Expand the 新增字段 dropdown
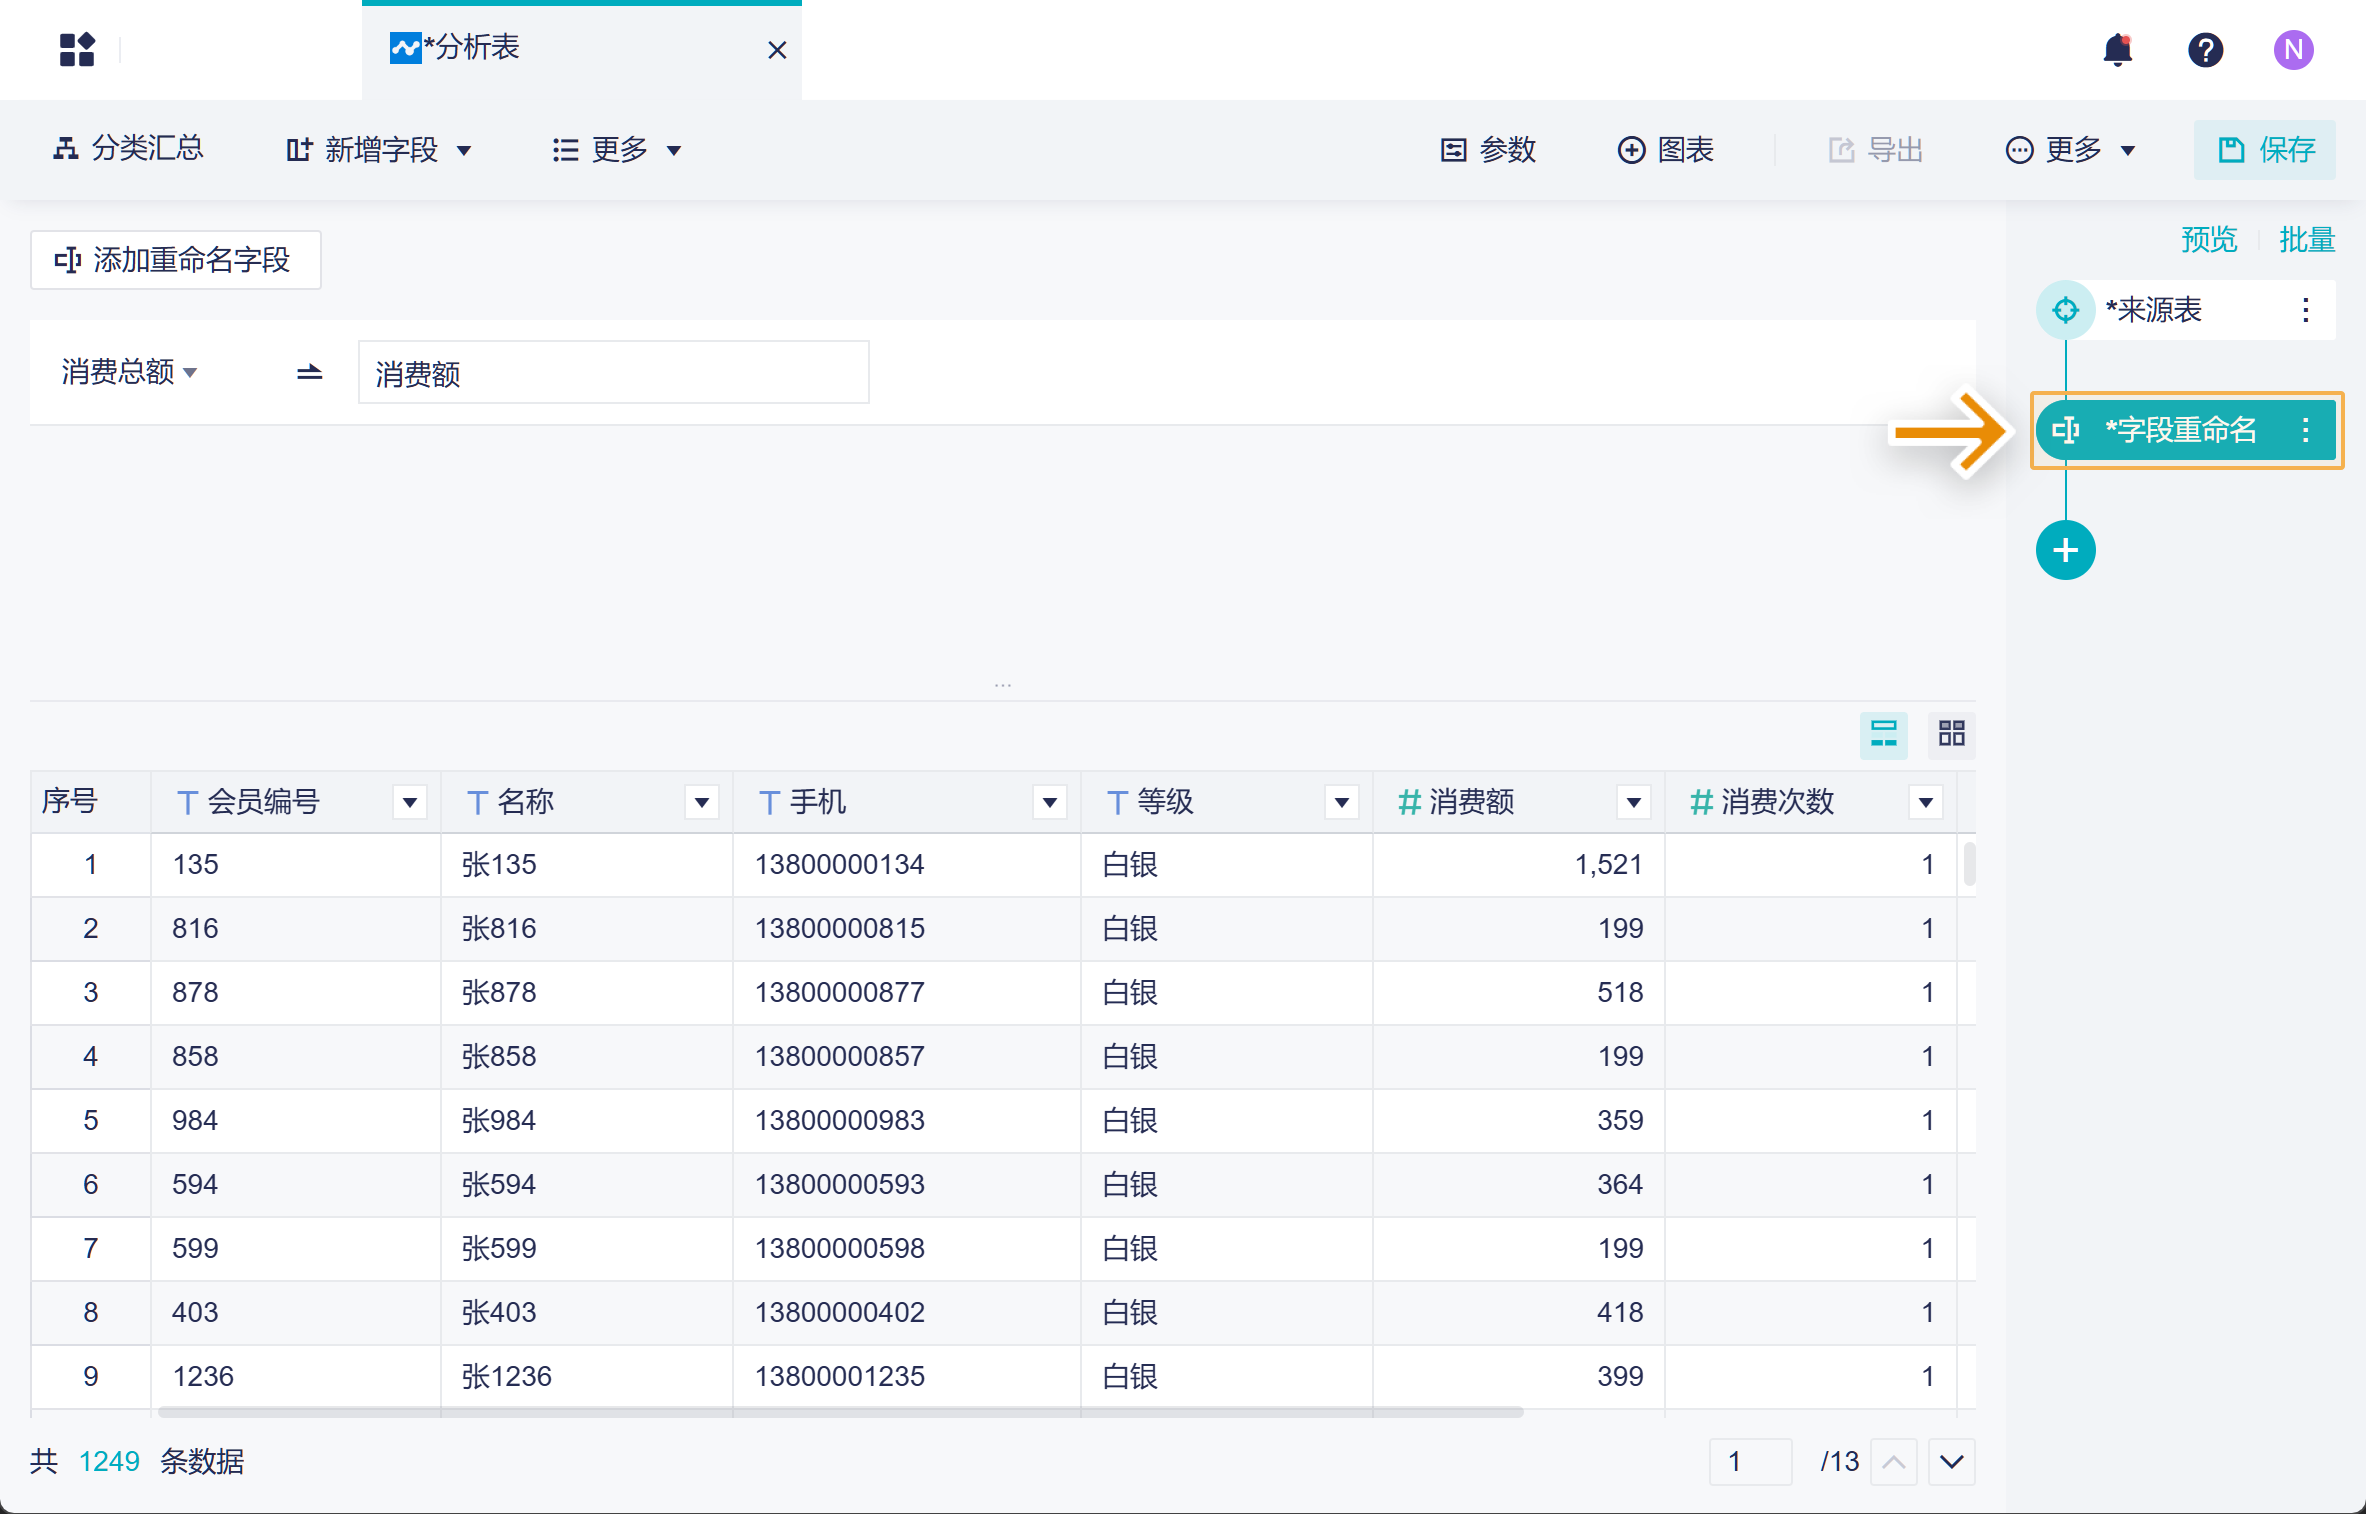Viewport: 2366px width, 1514px height. [x=380, y=150]
